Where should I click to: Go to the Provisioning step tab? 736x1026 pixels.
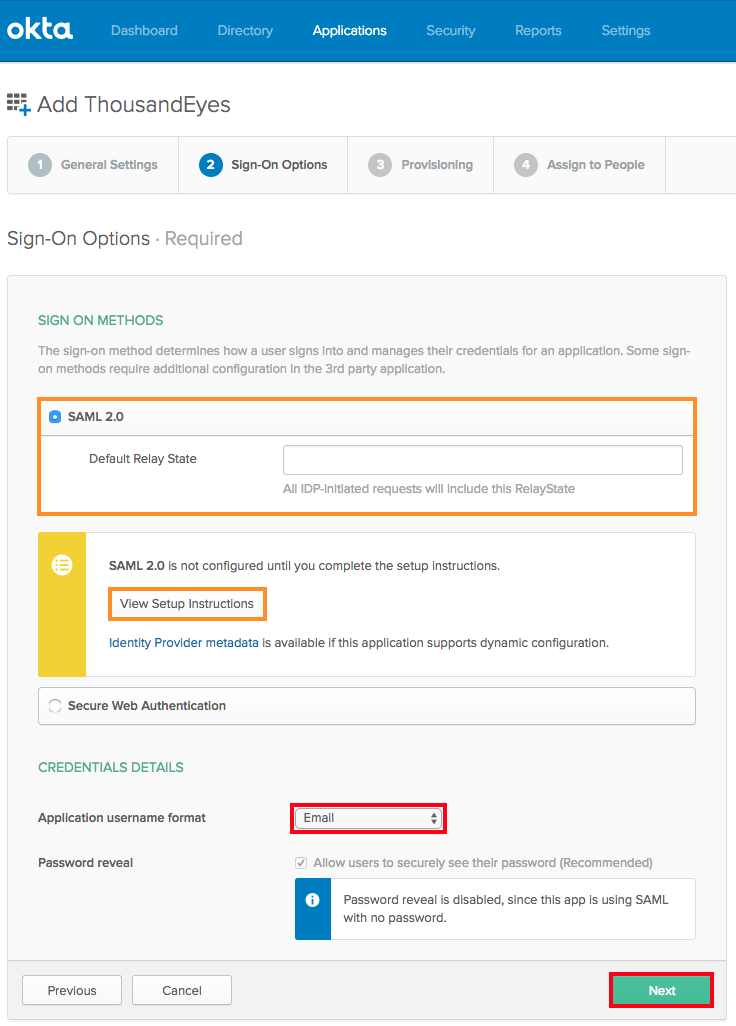[421, 165]
